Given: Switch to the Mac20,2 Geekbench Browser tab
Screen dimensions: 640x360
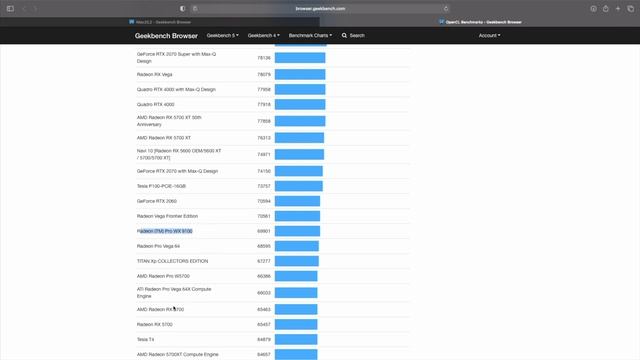Looking at the screenshot, I should coord(160,22).
